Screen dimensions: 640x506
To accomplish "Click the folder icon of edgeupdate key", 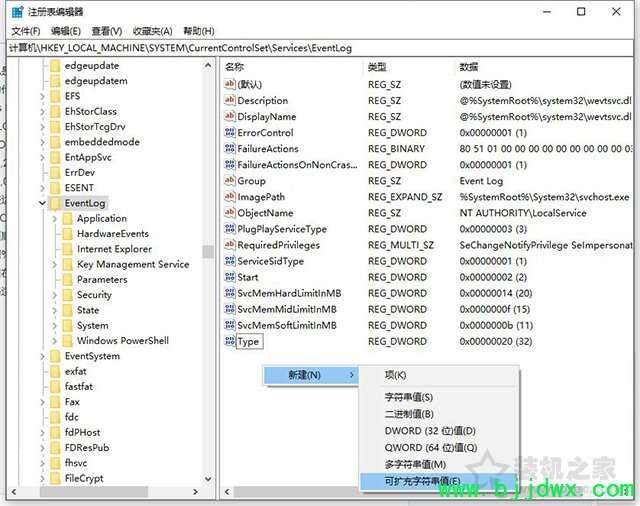I will click(55, 65).
